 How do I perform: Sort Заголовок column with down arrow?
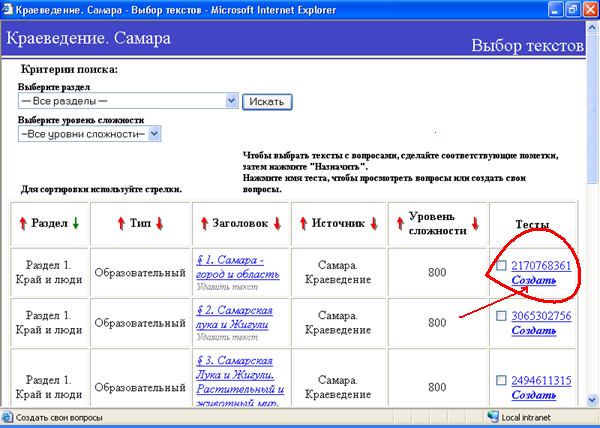[x=277, y=223]
